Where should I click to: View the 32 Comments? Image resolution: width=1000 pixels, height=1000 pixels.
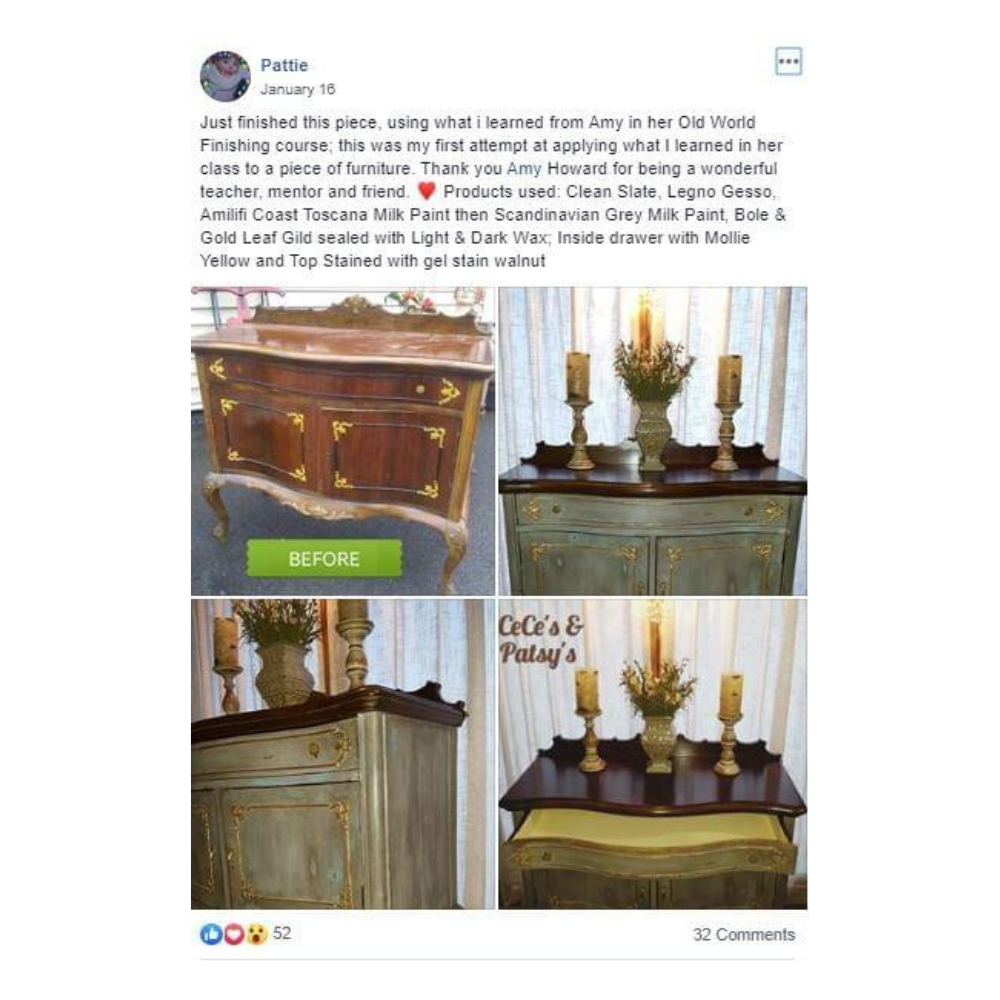pos(744,934)
